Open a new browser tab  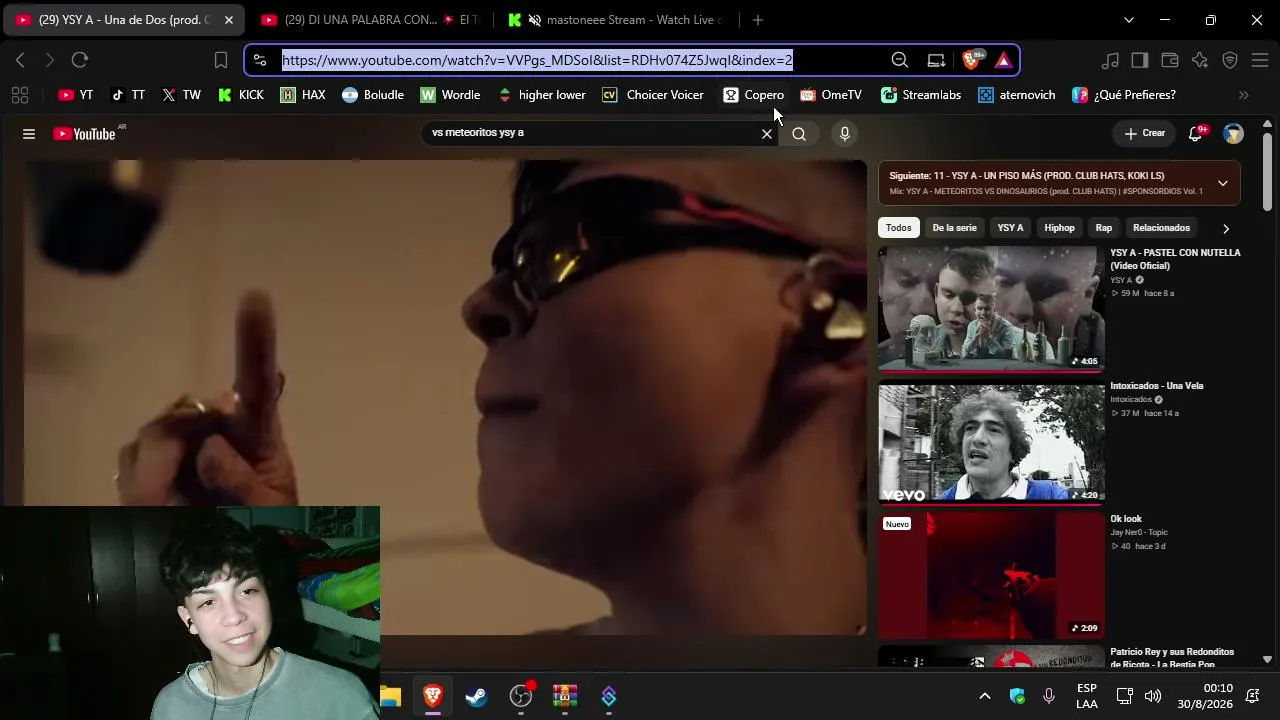[x=758, y=20]
